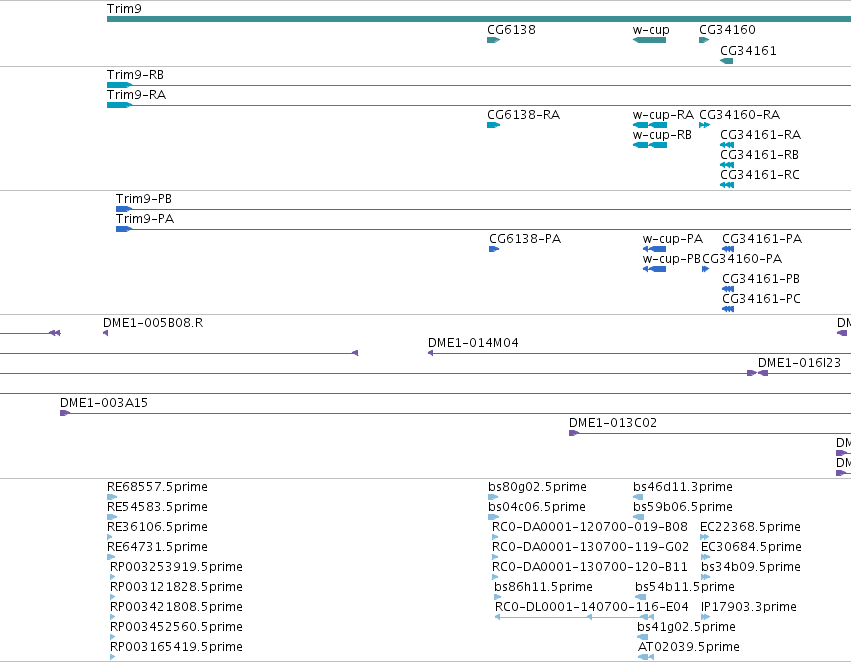Select the w-cup-PA protein label
The height and width of the screenshot is (662, 851).
point(672,239)
